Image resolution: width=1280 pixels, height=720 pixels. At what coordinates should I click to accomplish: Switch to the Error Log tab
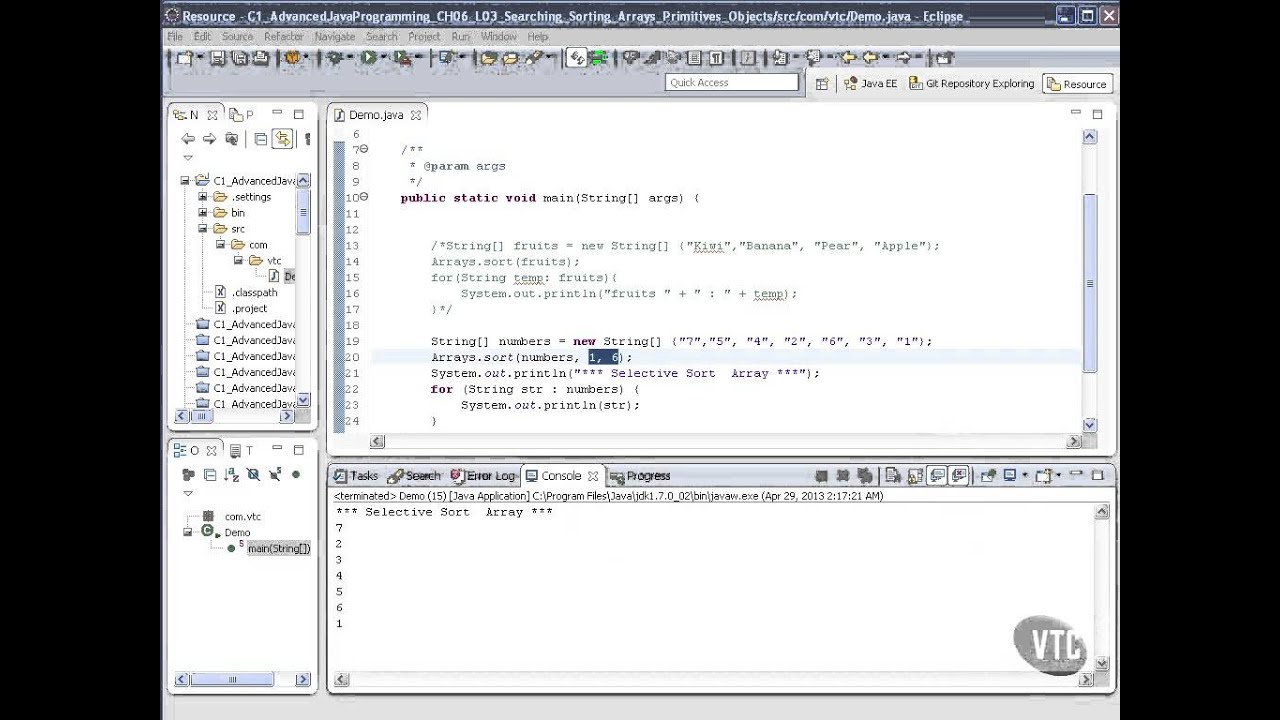(x=483, y=476)
